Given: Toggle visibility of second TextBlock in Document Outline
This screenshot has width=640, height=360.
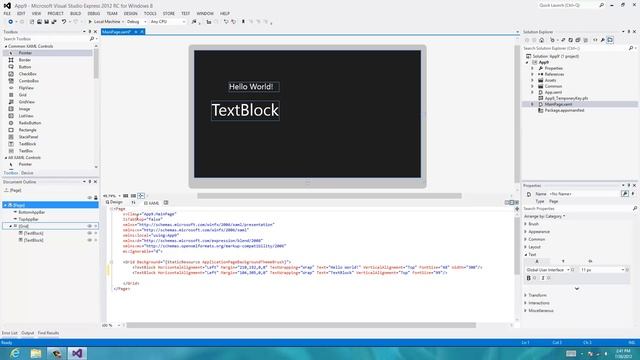Looking at the screenshot, I should (89, 240).
